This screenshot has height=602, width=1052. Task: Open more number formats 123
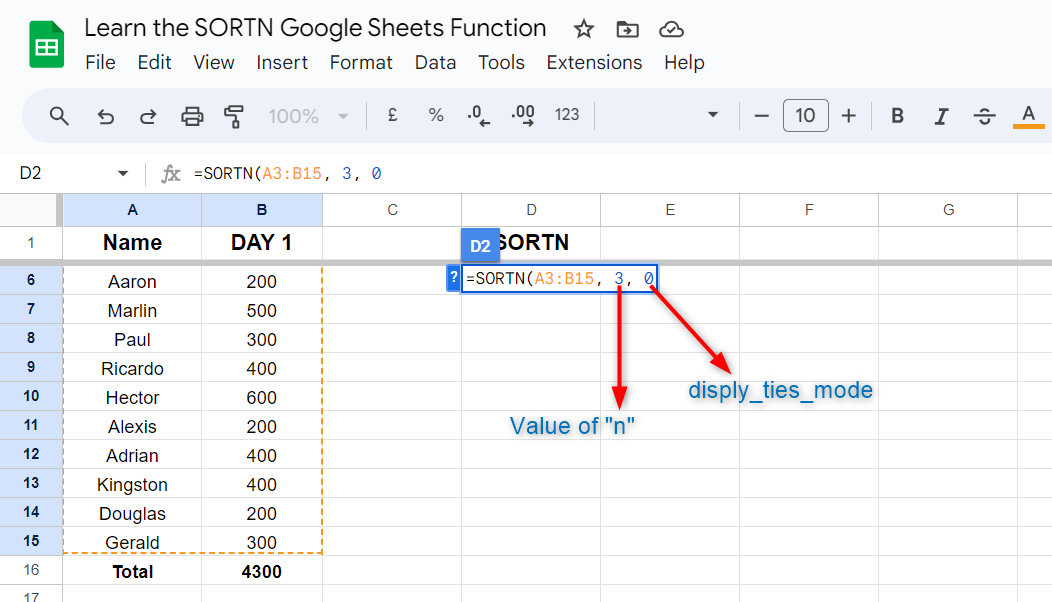pos(567,115)
